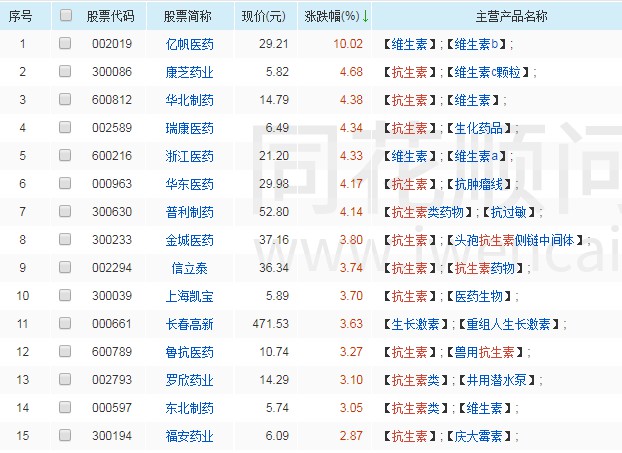The image size is (622, 453).
Task: Open 亿帆医药 stock link
Action: [x=190, y=44]
